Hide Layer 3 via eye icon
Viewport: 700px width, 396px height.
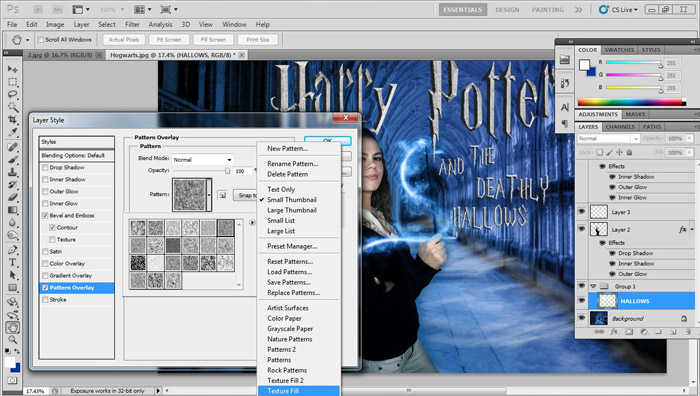coord(582,212)
